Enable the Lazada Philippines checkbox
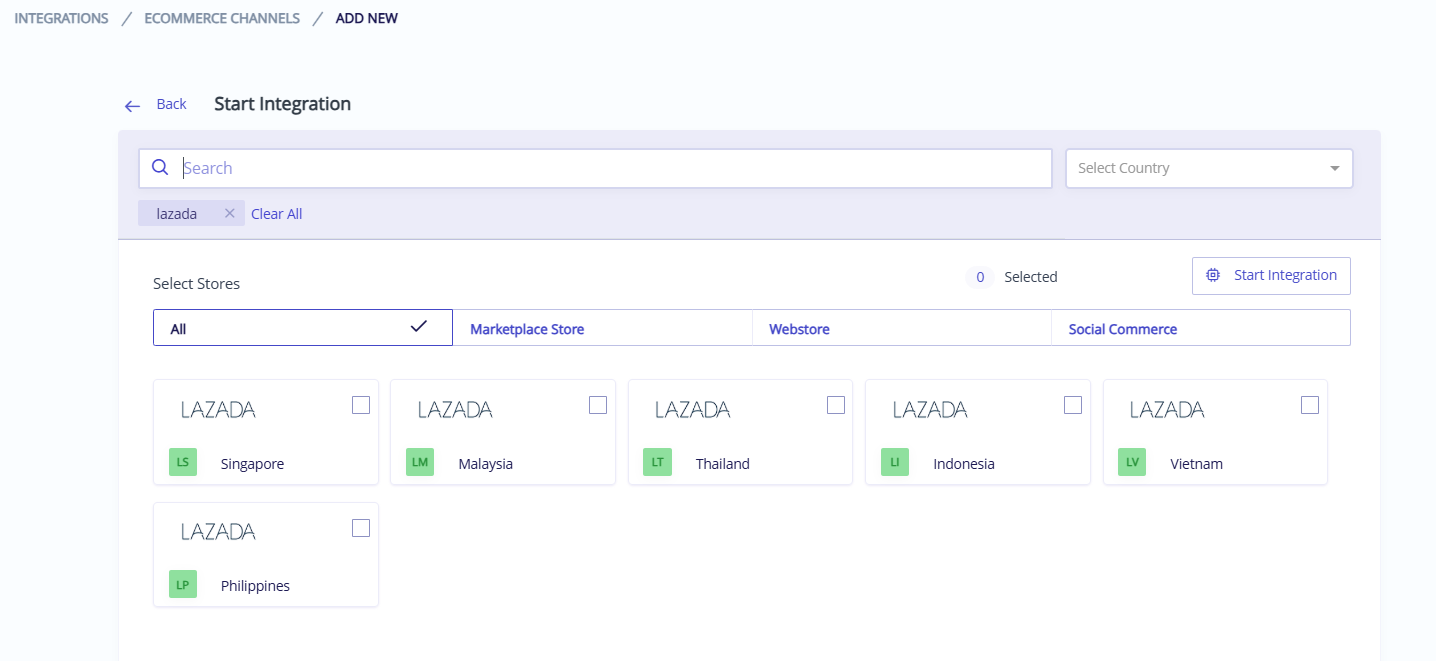Image resolution: width=1436 pixels, height=661 pixels. tap(360, 527)
